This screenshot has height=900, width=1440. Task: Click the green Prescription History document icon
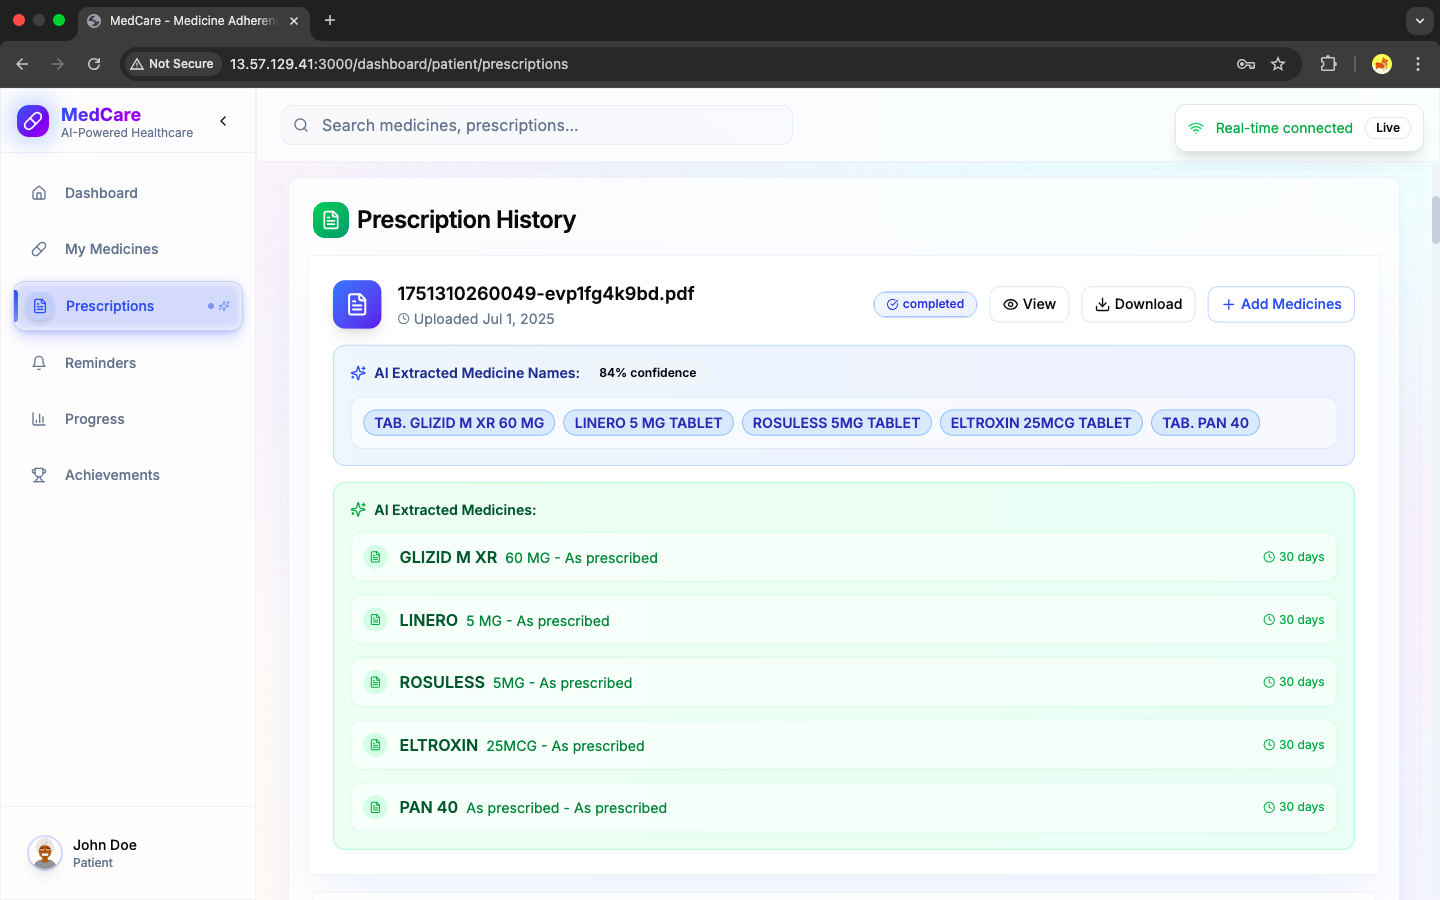(x=331, y=220)
